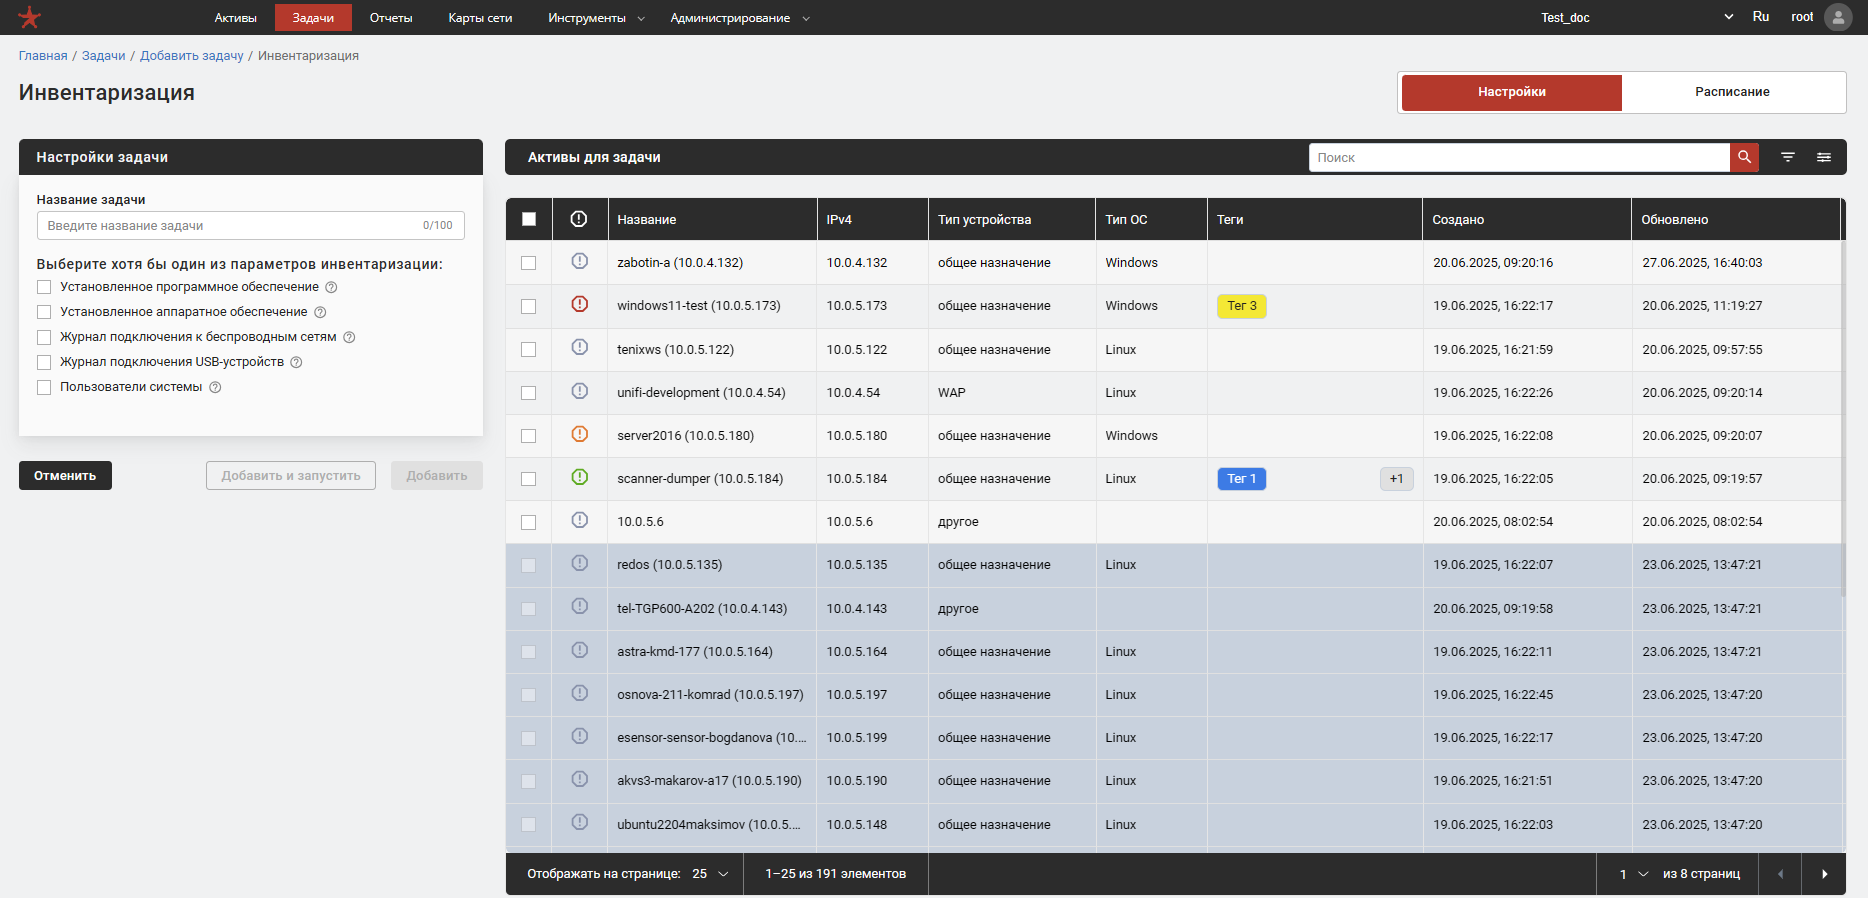Open the column settings icon
1868x898 pixels.
pyautogui.click(x=1824, y=157)
